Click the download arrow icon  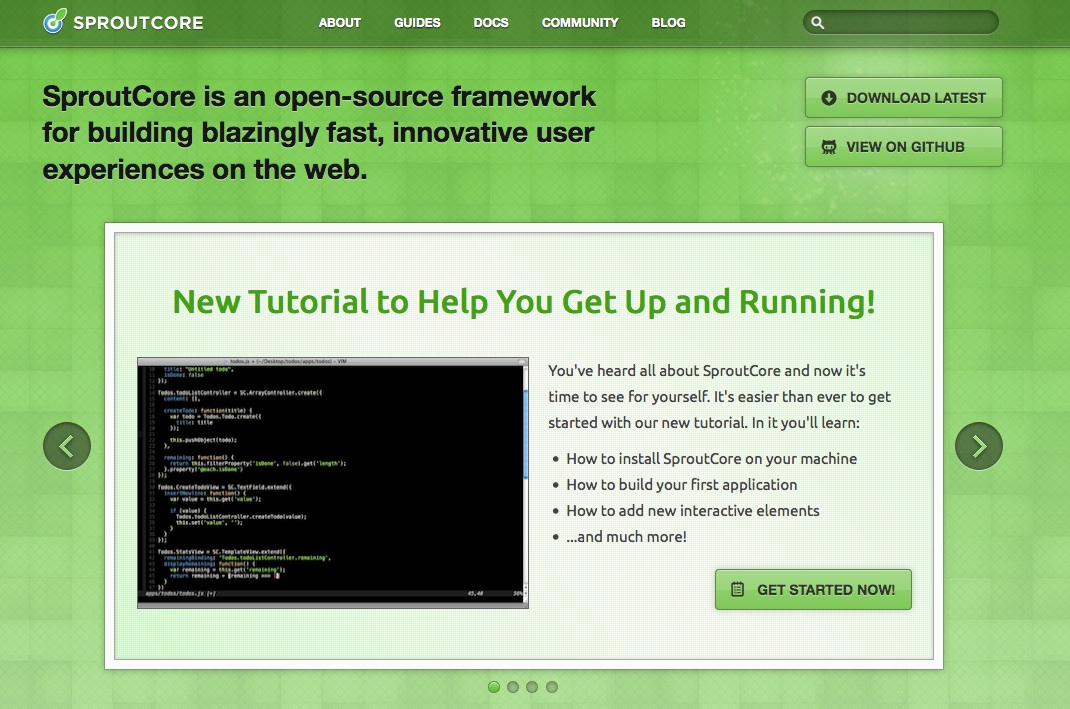[x=828, y=98]
